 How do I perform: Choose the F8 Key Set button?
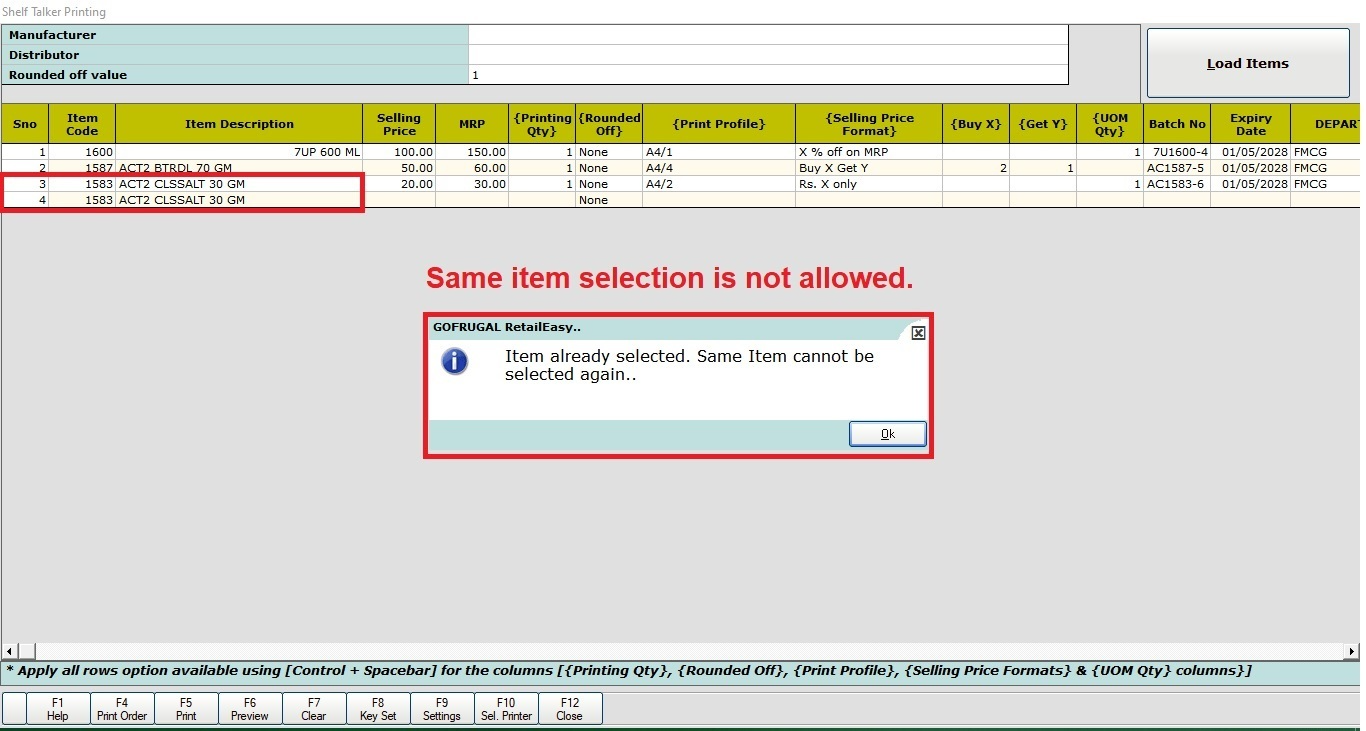pos(378,709)
